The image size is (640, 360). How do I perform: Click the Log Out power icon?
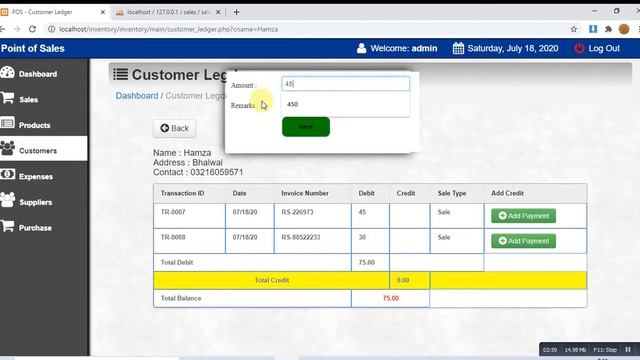click(579, 48)
